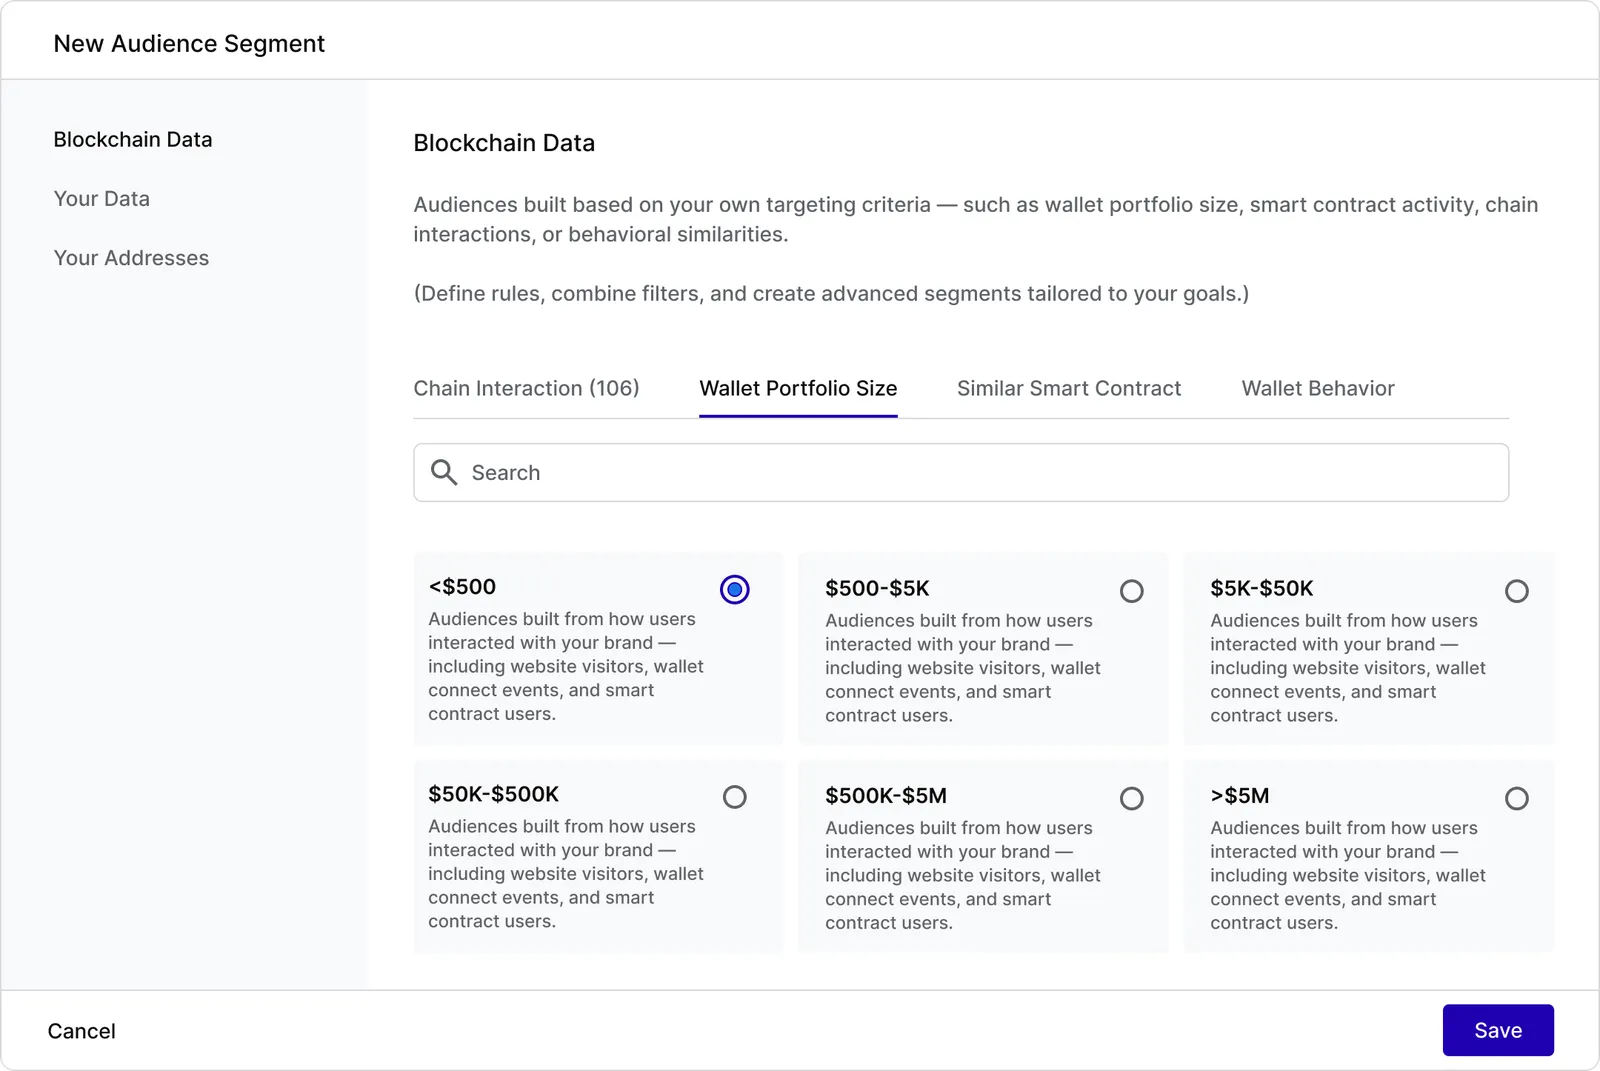Open Your Data sidebar section
Screen dimensions: 1600x1071
pyautogui.click(x=102, y=198)
